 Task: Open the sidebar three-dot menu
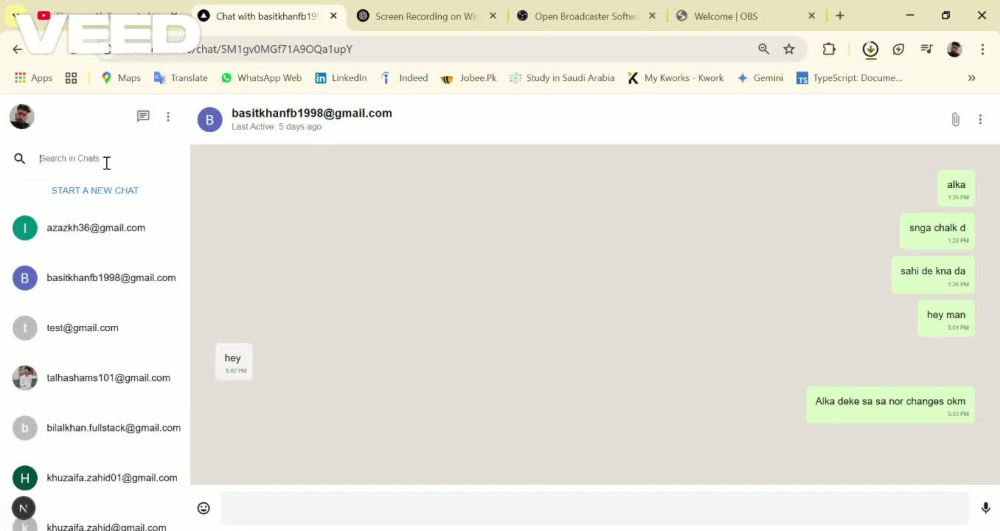168,117
